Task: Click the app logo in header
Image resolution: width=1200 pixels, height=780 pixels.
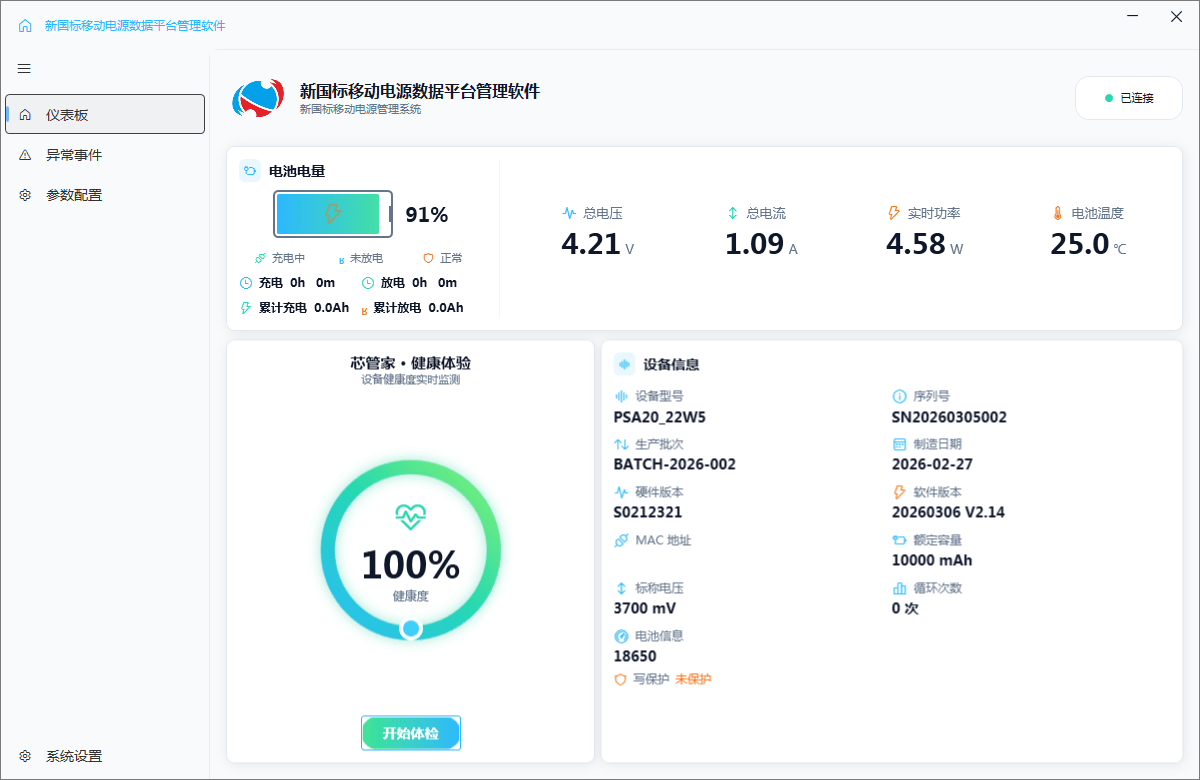Action: tap(258, 98)
